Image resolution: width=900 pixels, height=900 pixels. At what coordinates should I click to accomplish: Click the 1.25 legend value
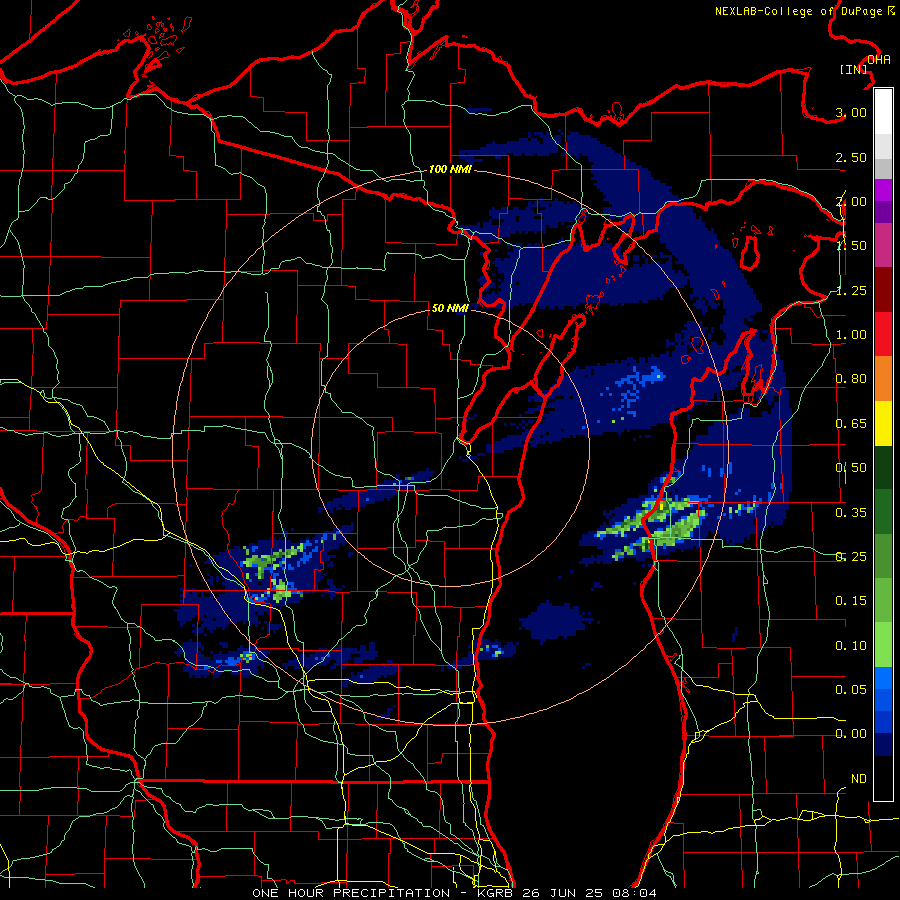(851, 290)
